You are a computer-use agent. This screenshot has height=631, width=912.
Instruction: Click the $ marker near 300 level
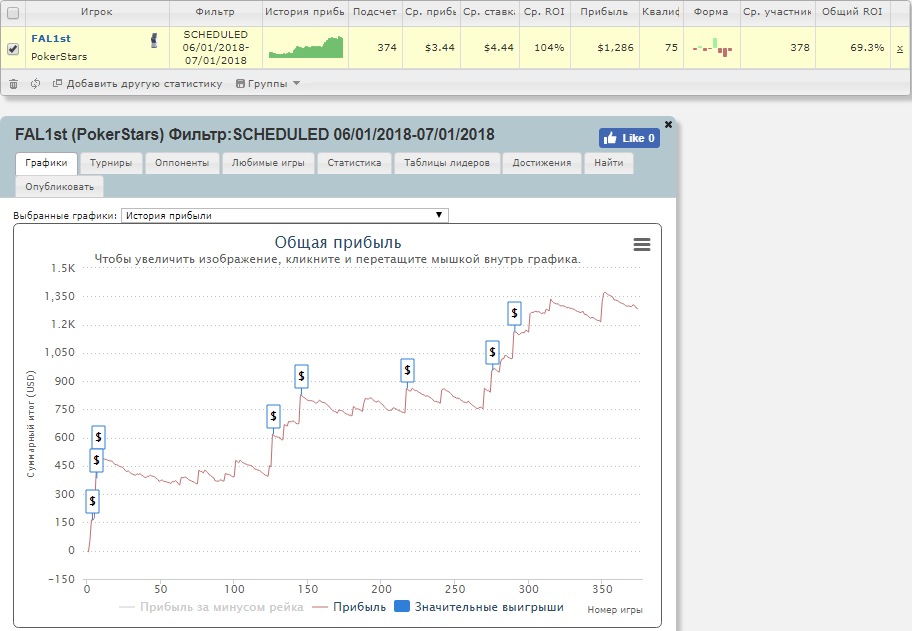[x=92, y=501]
